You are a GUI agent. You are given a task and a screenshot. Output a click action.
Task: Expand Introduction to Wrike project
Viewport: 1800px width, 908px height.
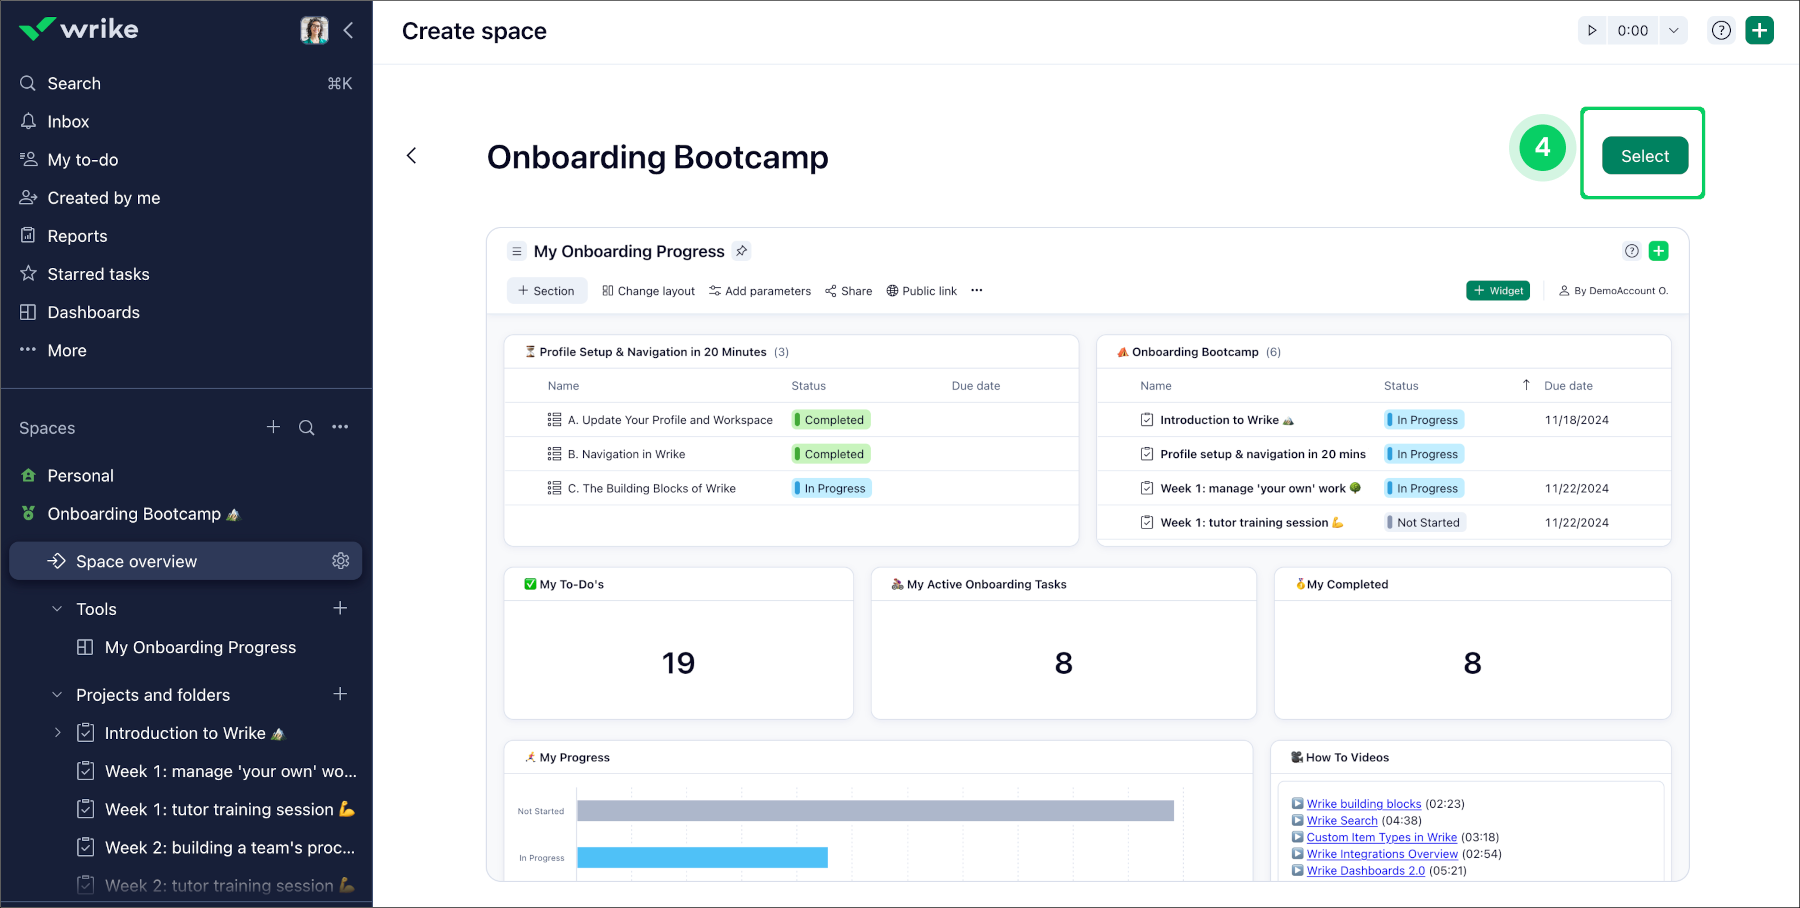57,732
